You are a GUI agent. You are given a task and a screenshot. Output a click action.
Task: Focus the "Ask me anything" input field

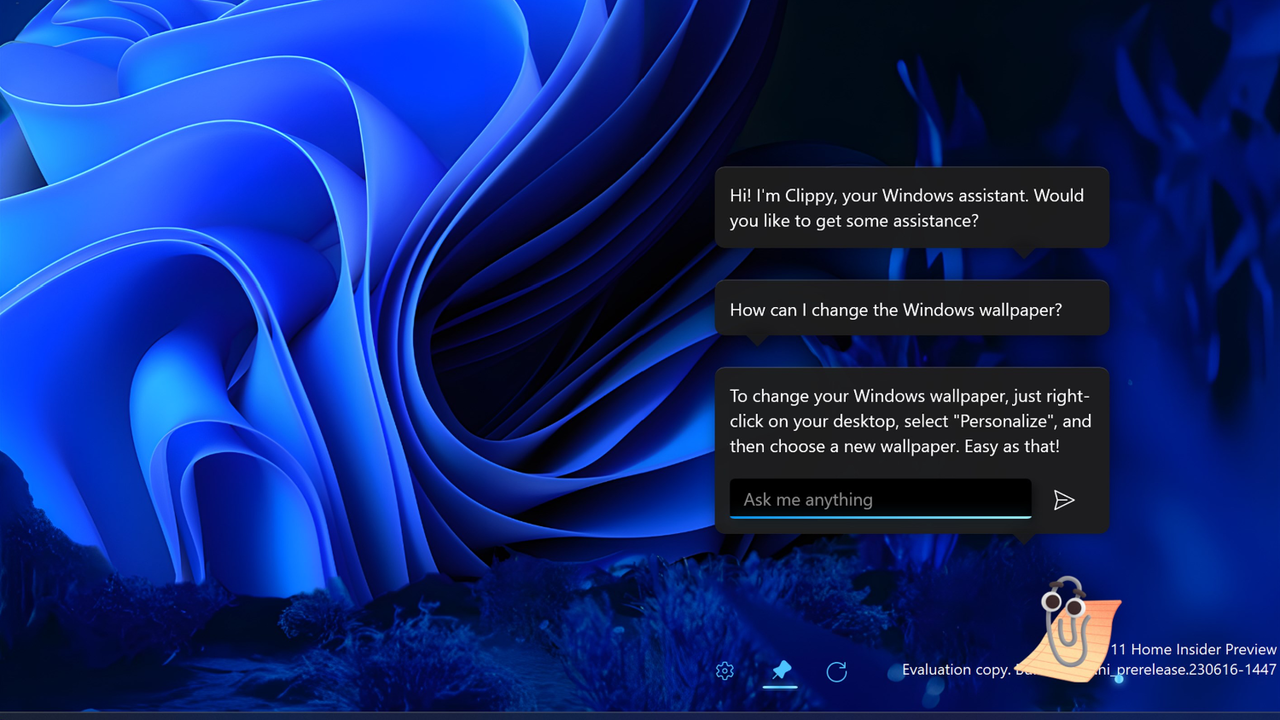pos(880,499)
